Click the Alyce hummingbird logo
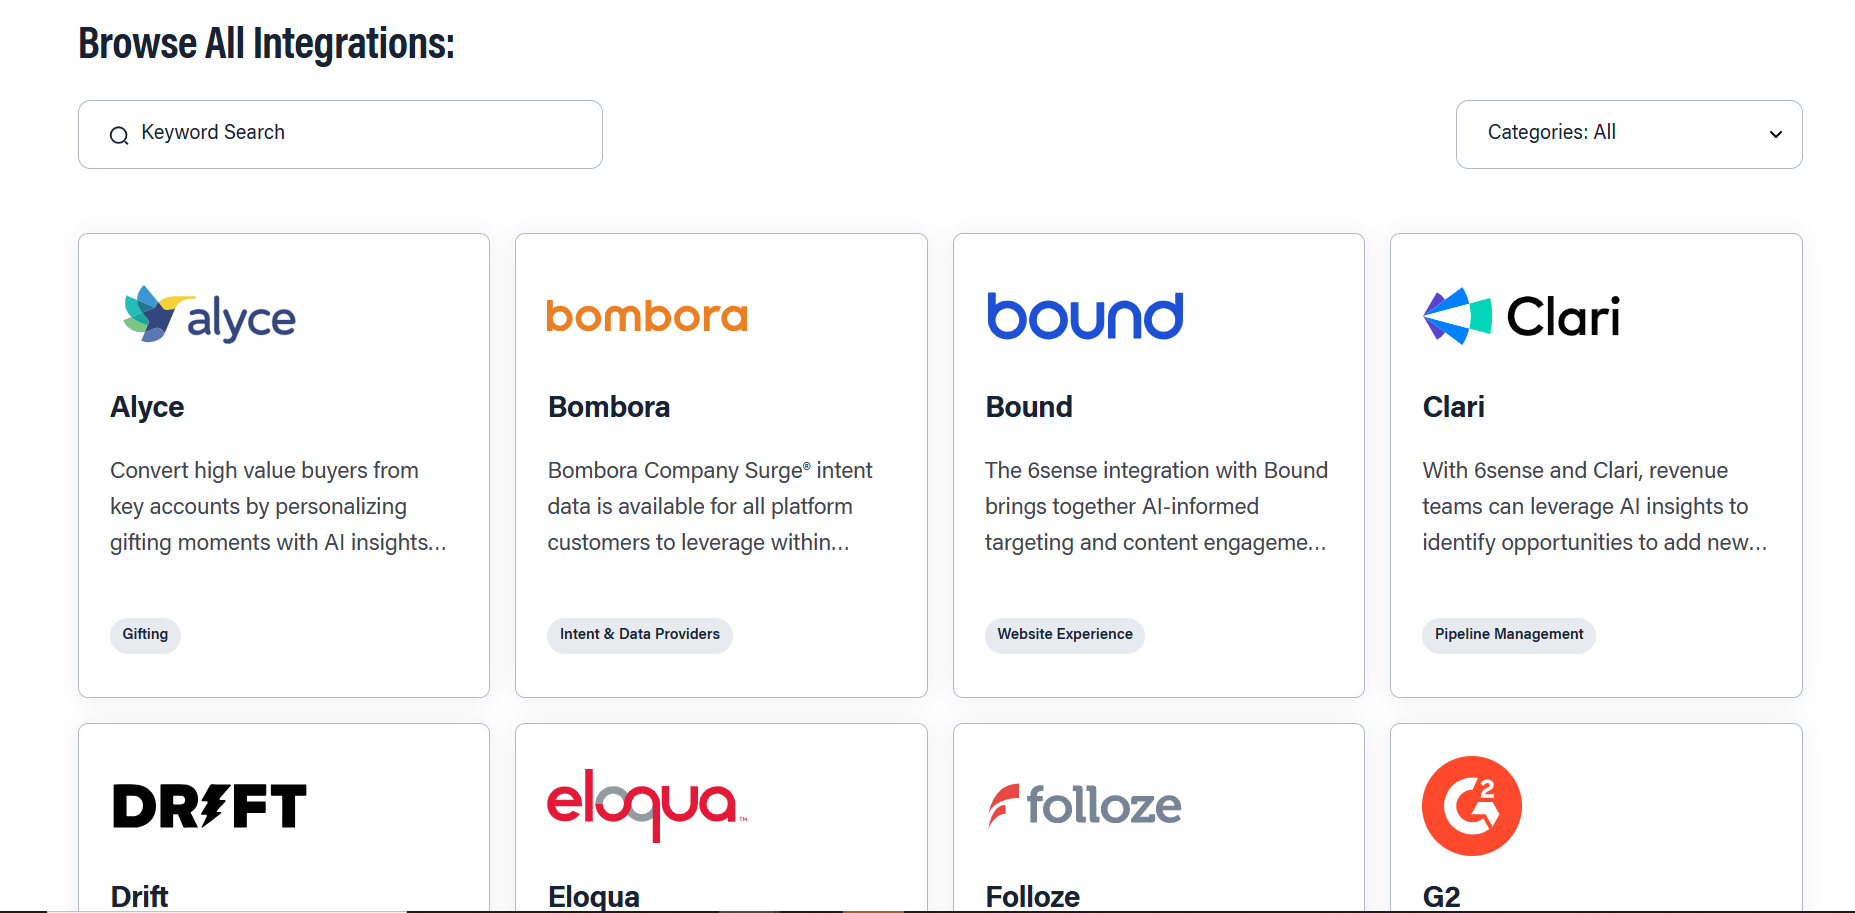This screenshot has height=913, width=1855. pos(209,316)
